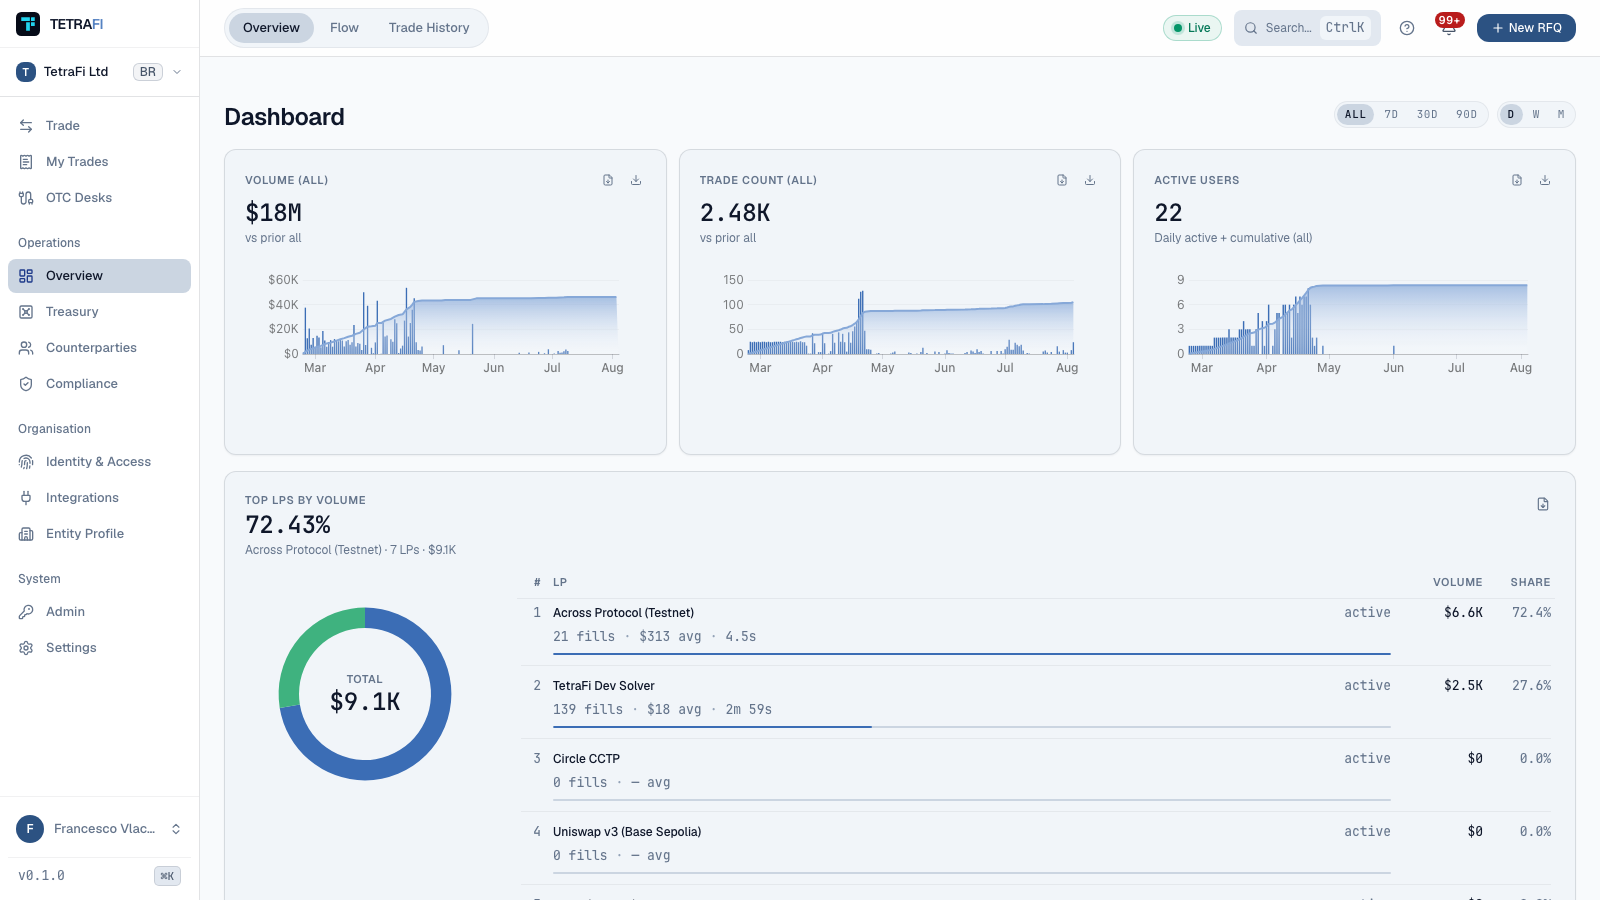Expand the TetraFi Ltd organisation switcher
Screen dimensions: 1600x900
[x=99, y=72]
